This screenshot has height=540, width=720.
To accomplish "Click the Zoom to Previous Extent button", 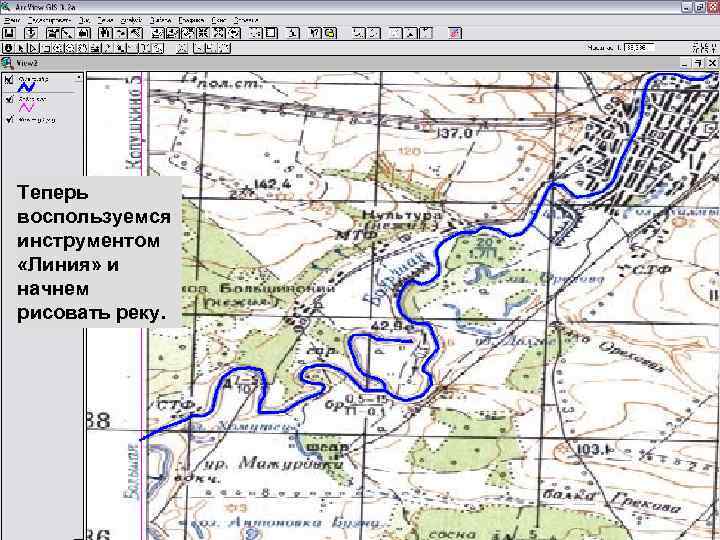I will tap(234, 33).
